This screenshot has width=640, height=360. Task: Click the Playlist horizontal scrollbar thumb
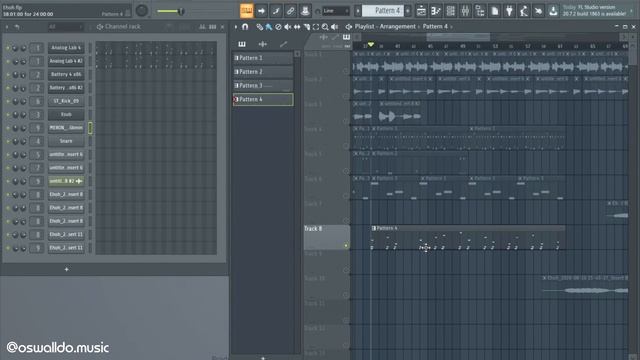458,37
